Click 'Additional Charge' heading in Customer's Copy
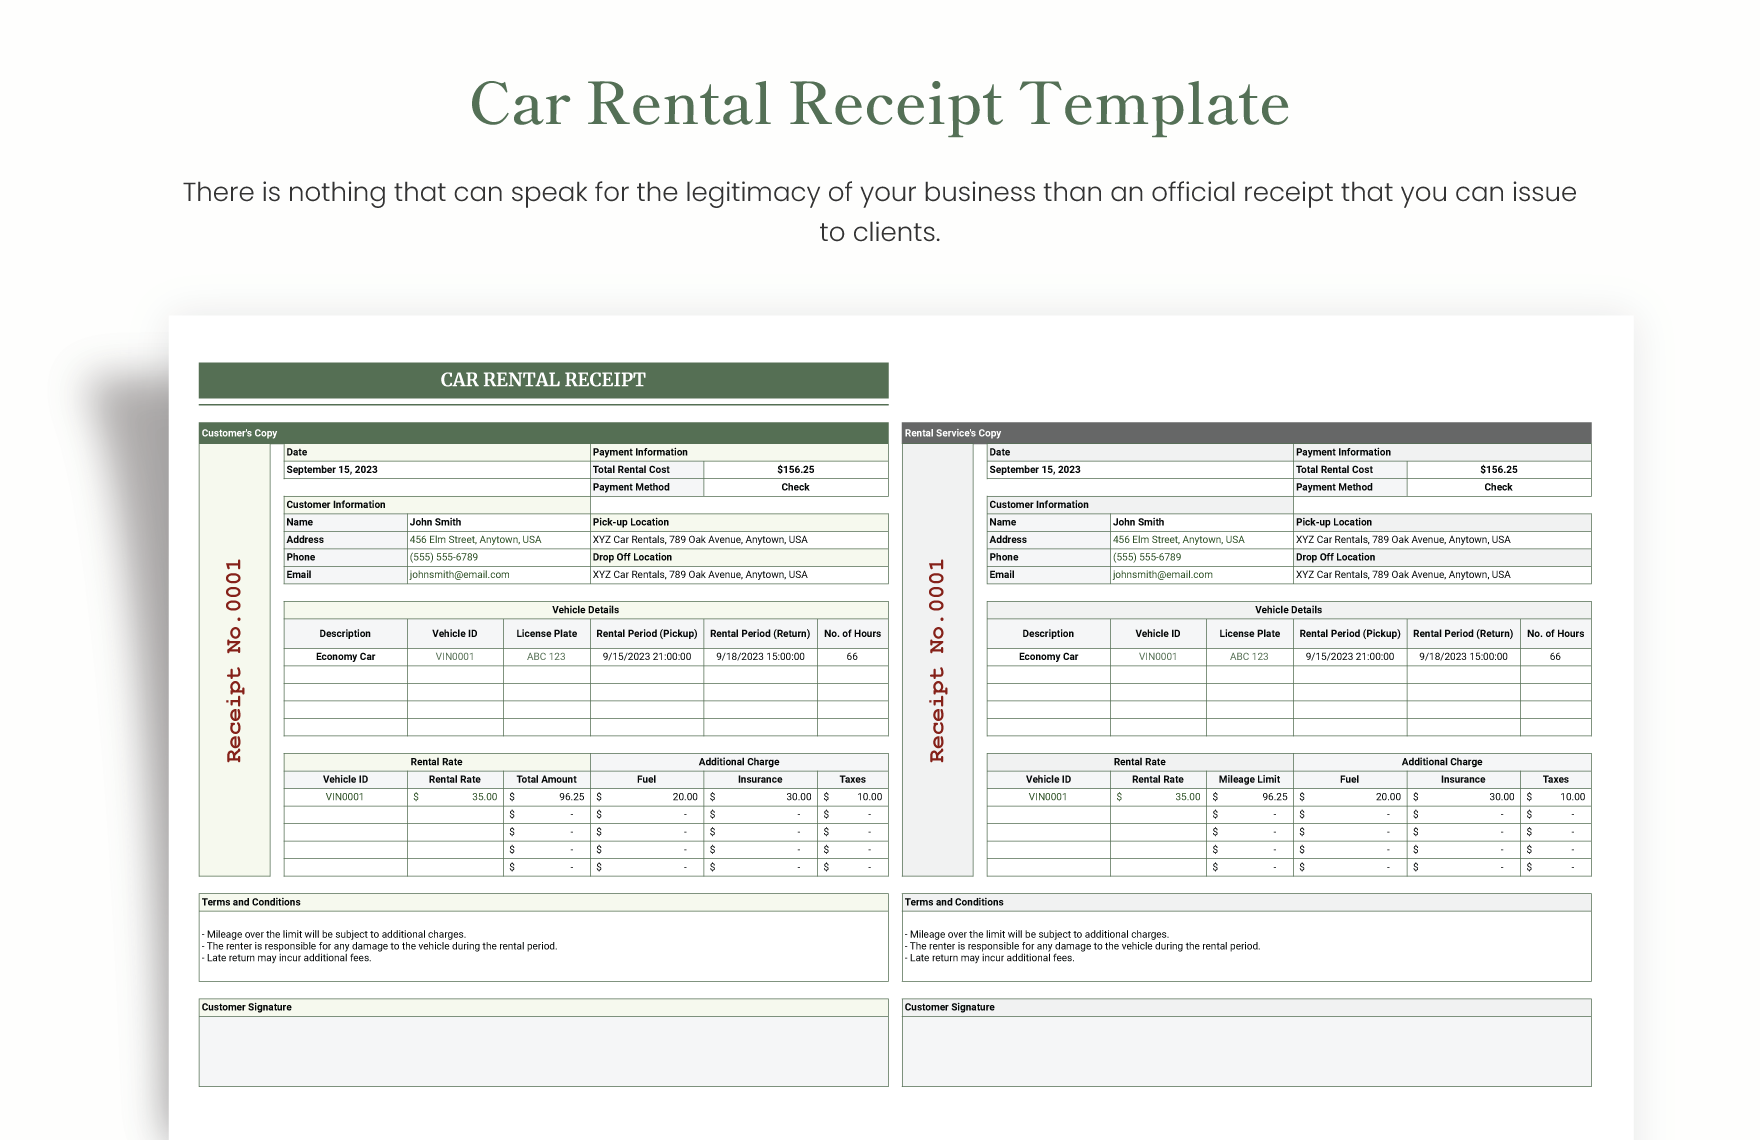Image resolution: width=1760 pixels, height=1140 pixels. 739,762
